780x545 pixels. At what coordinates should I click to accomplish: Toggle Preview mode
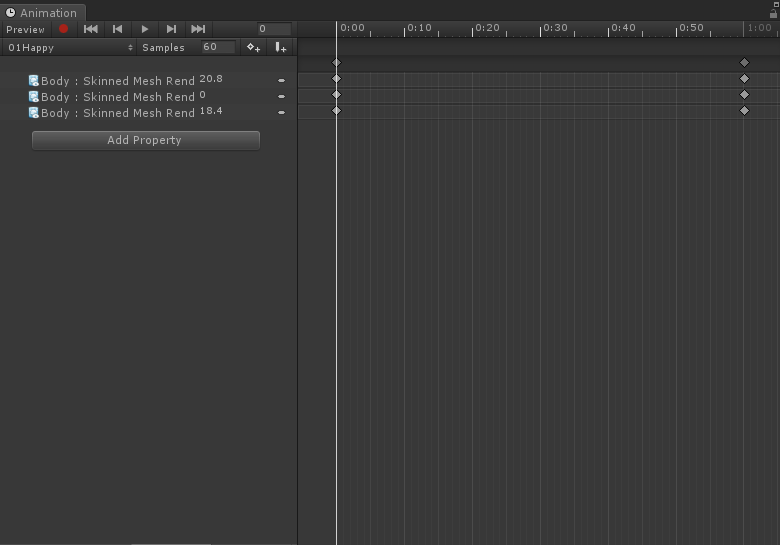tap(25, 29)
